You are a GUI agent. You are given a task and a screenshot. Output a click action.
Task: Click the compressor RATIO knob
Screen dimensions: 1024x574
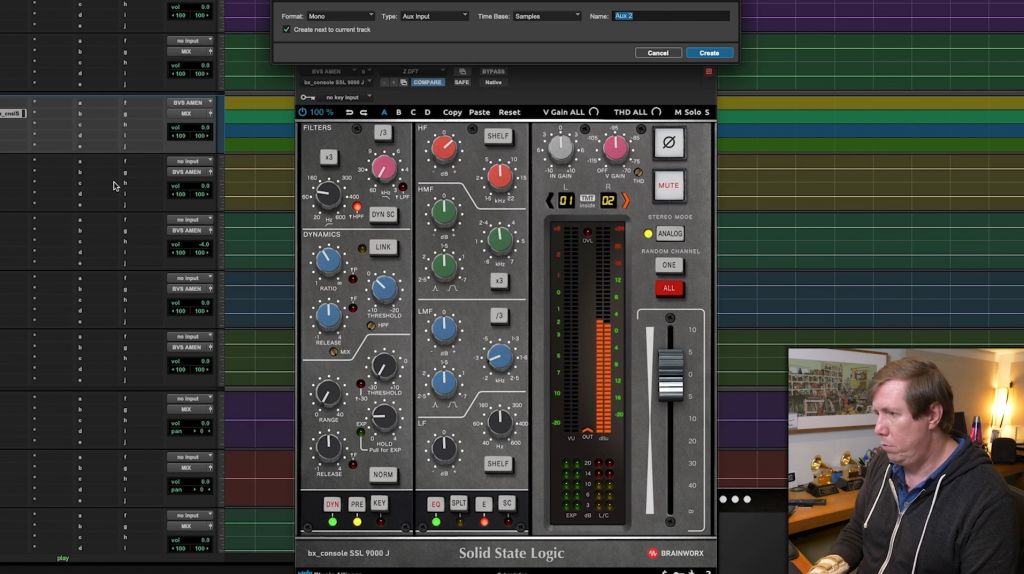[x=328, y=261]
